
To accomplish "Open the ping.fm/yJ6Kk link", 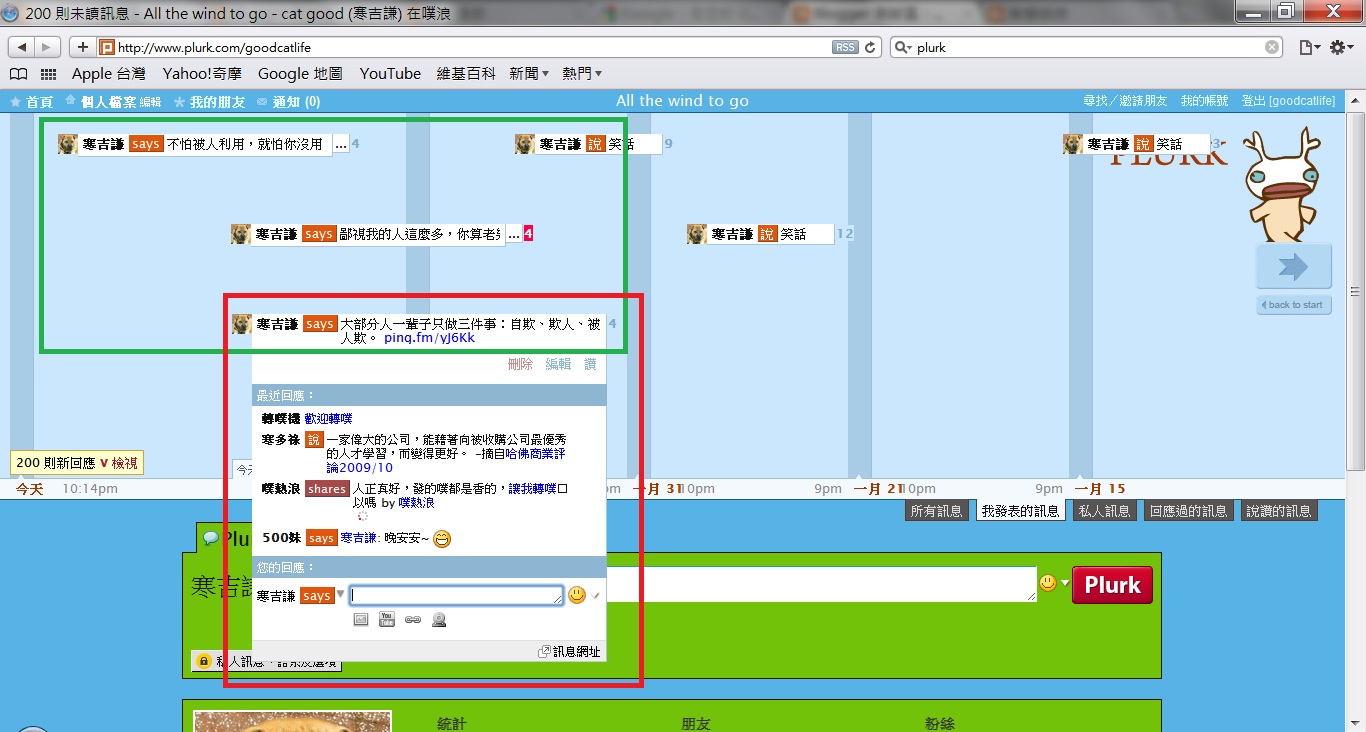I will 429,338.
